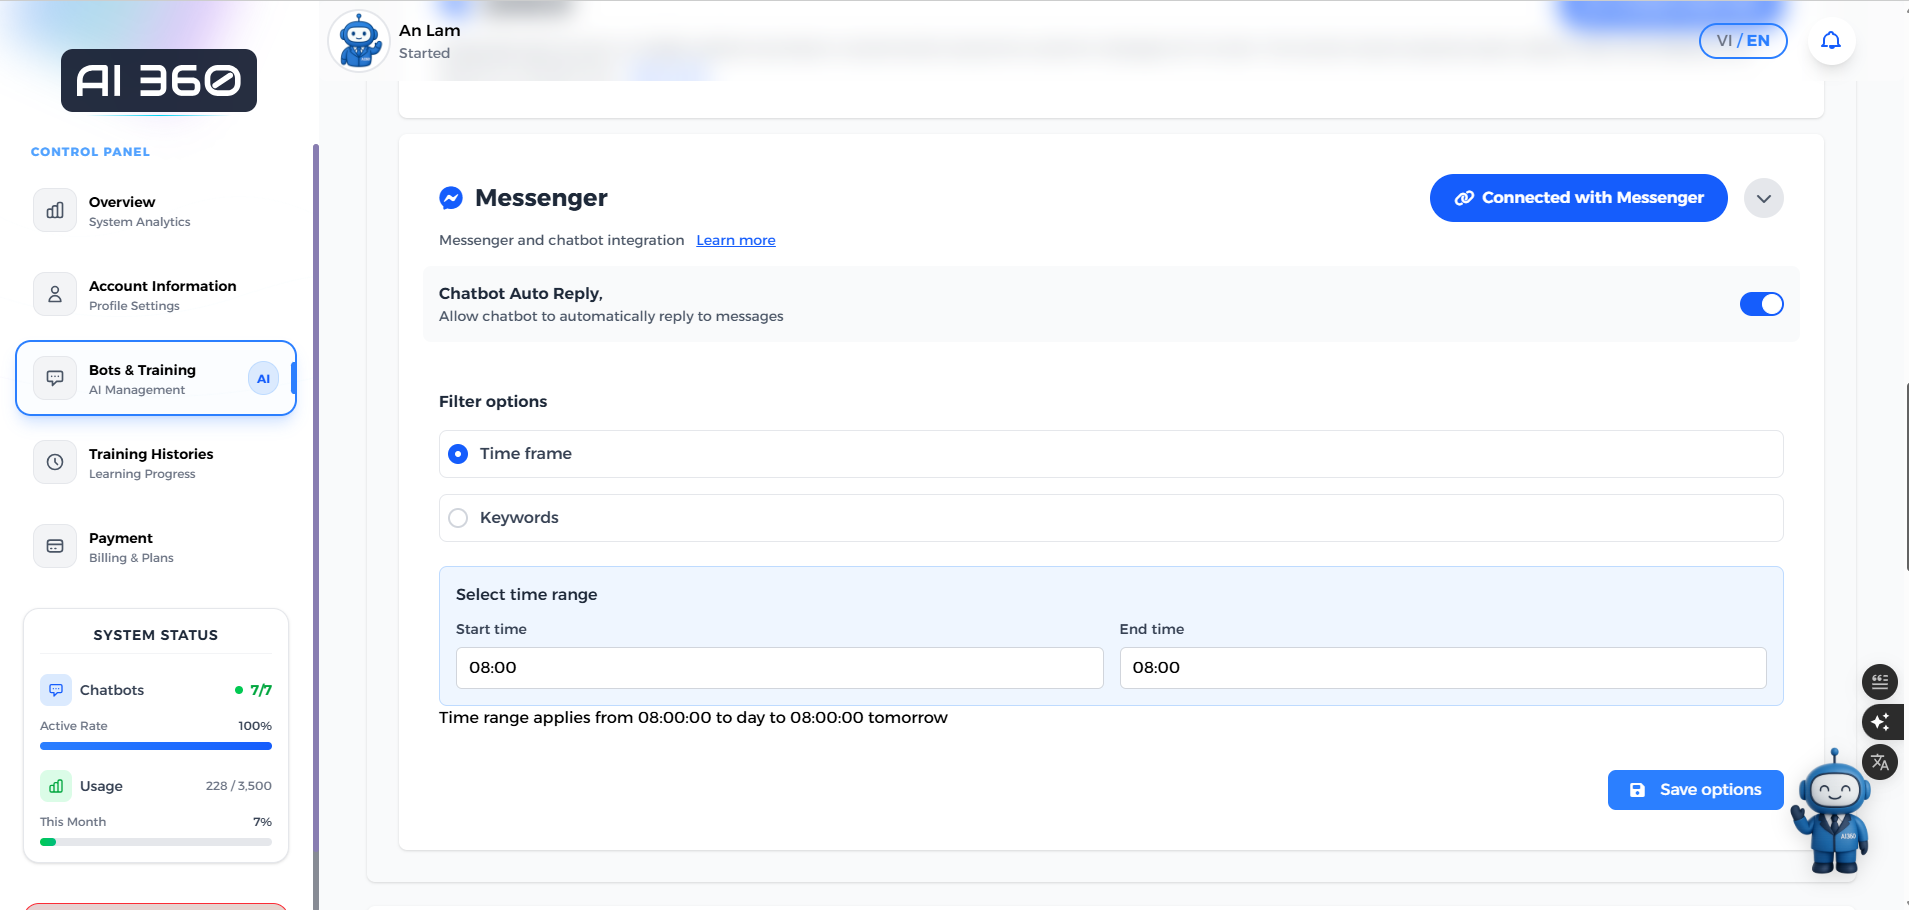The width and height of the screenshot is (1909, 910).
Task: Collapse the Messenger section with chevron
Action: tap(1763, 198)
